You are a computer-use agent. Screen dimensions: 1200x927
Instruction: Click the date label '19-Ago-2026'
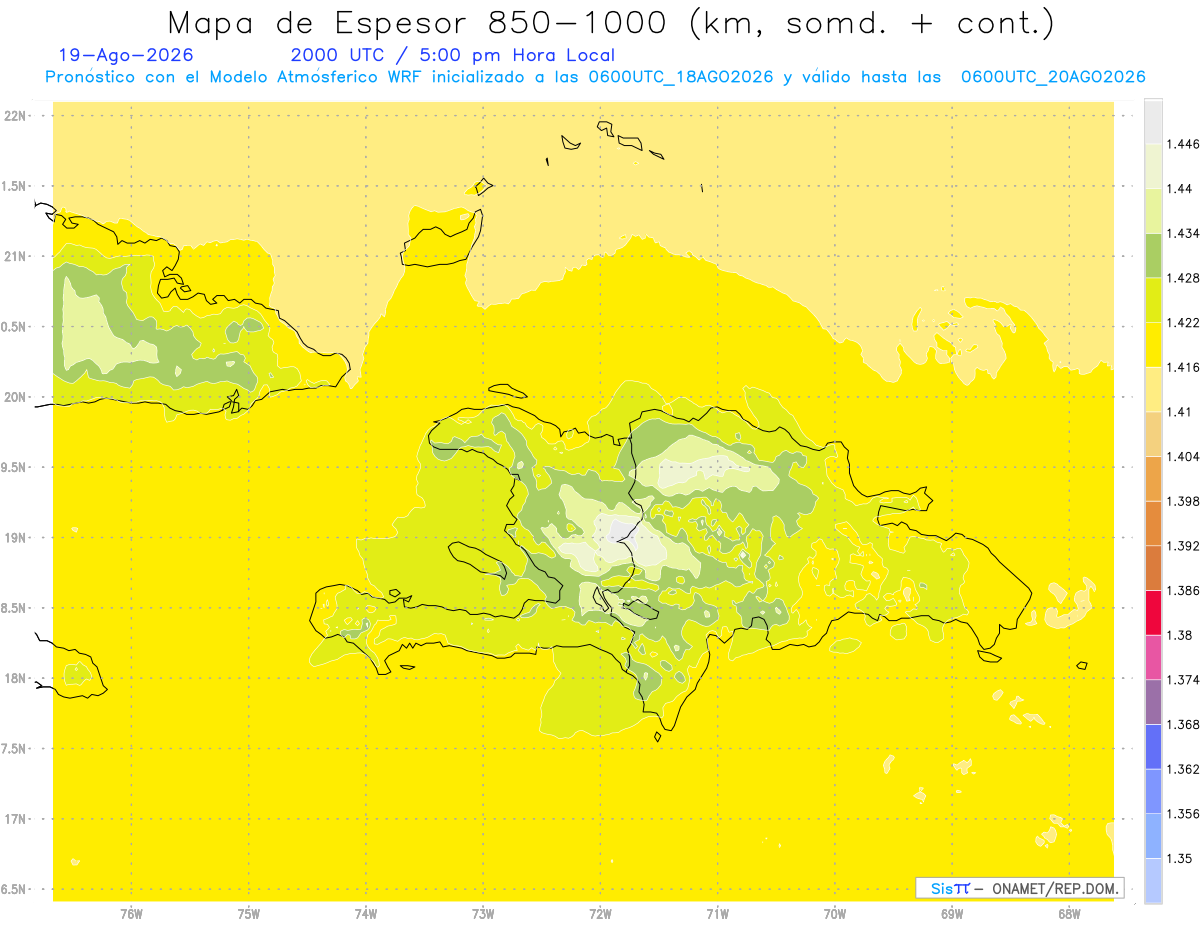pos(126,55)
